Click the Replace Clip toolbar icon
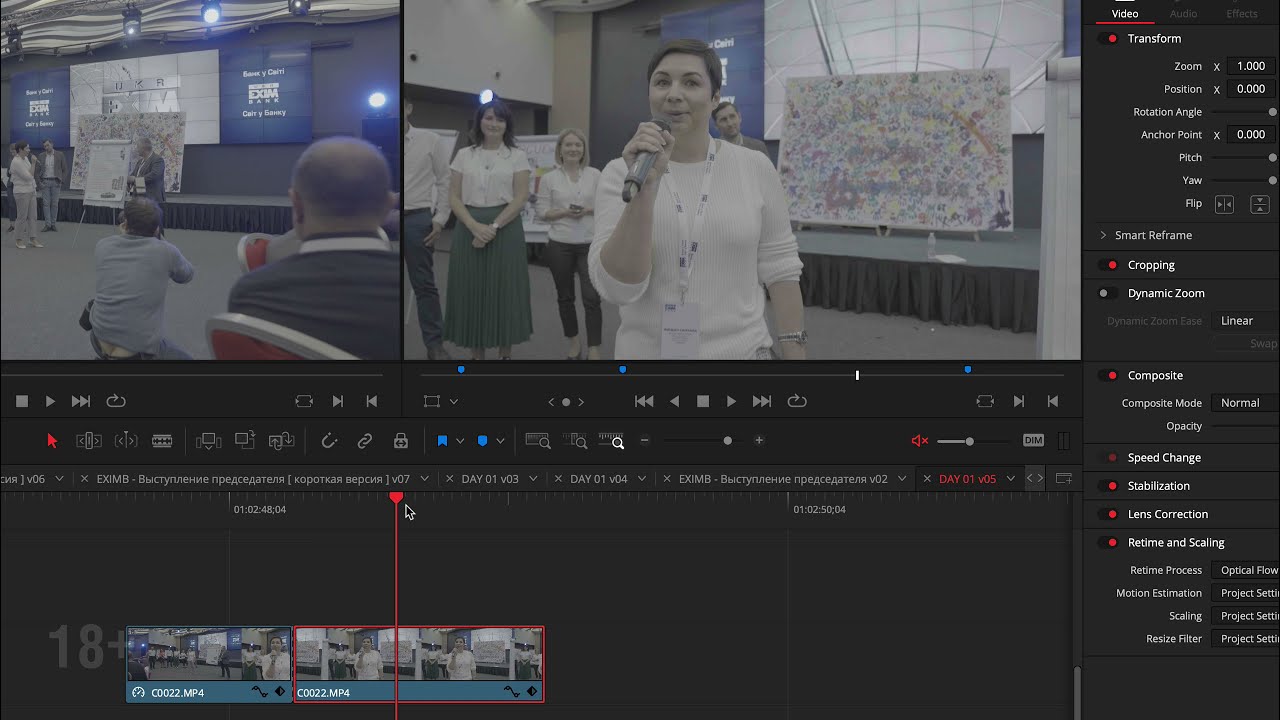 pos(282,441)
